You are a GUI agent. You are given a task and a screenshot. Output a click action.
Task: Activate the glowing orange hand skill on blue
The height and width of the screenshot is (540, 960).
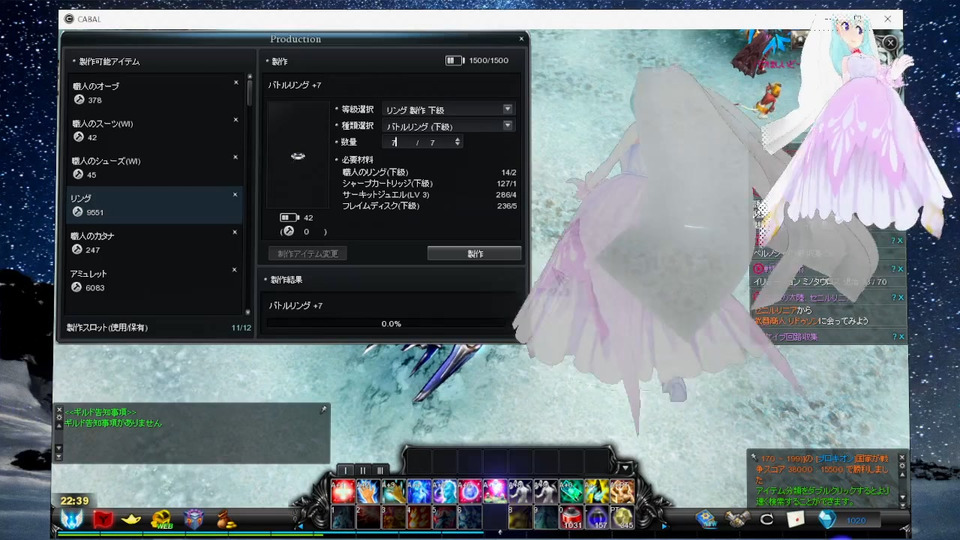click(368, 492)
